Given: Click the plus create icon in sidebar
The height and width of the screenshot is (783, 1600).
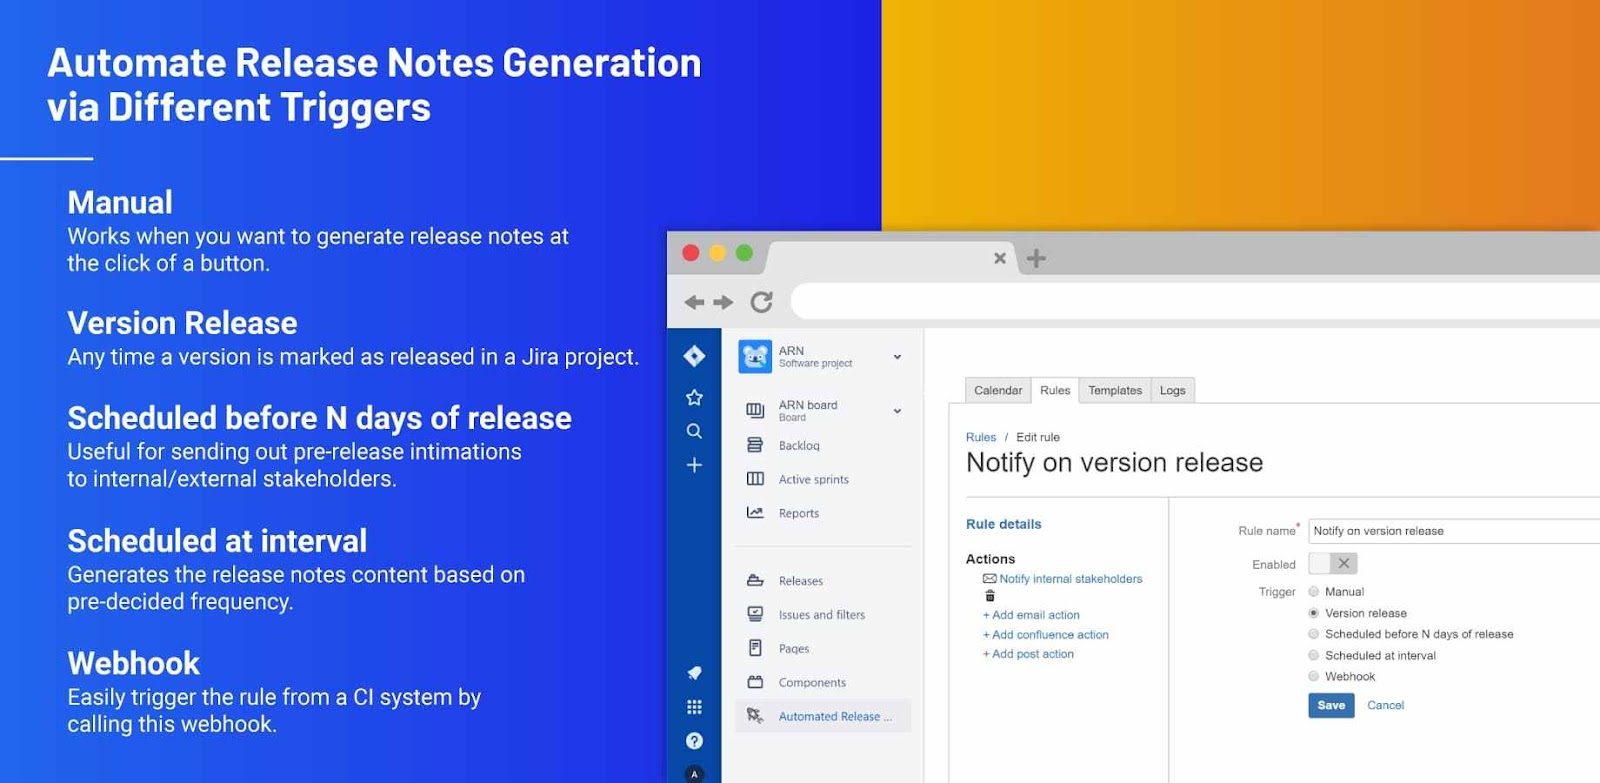Looking at the screenshot, I should 694,465.
